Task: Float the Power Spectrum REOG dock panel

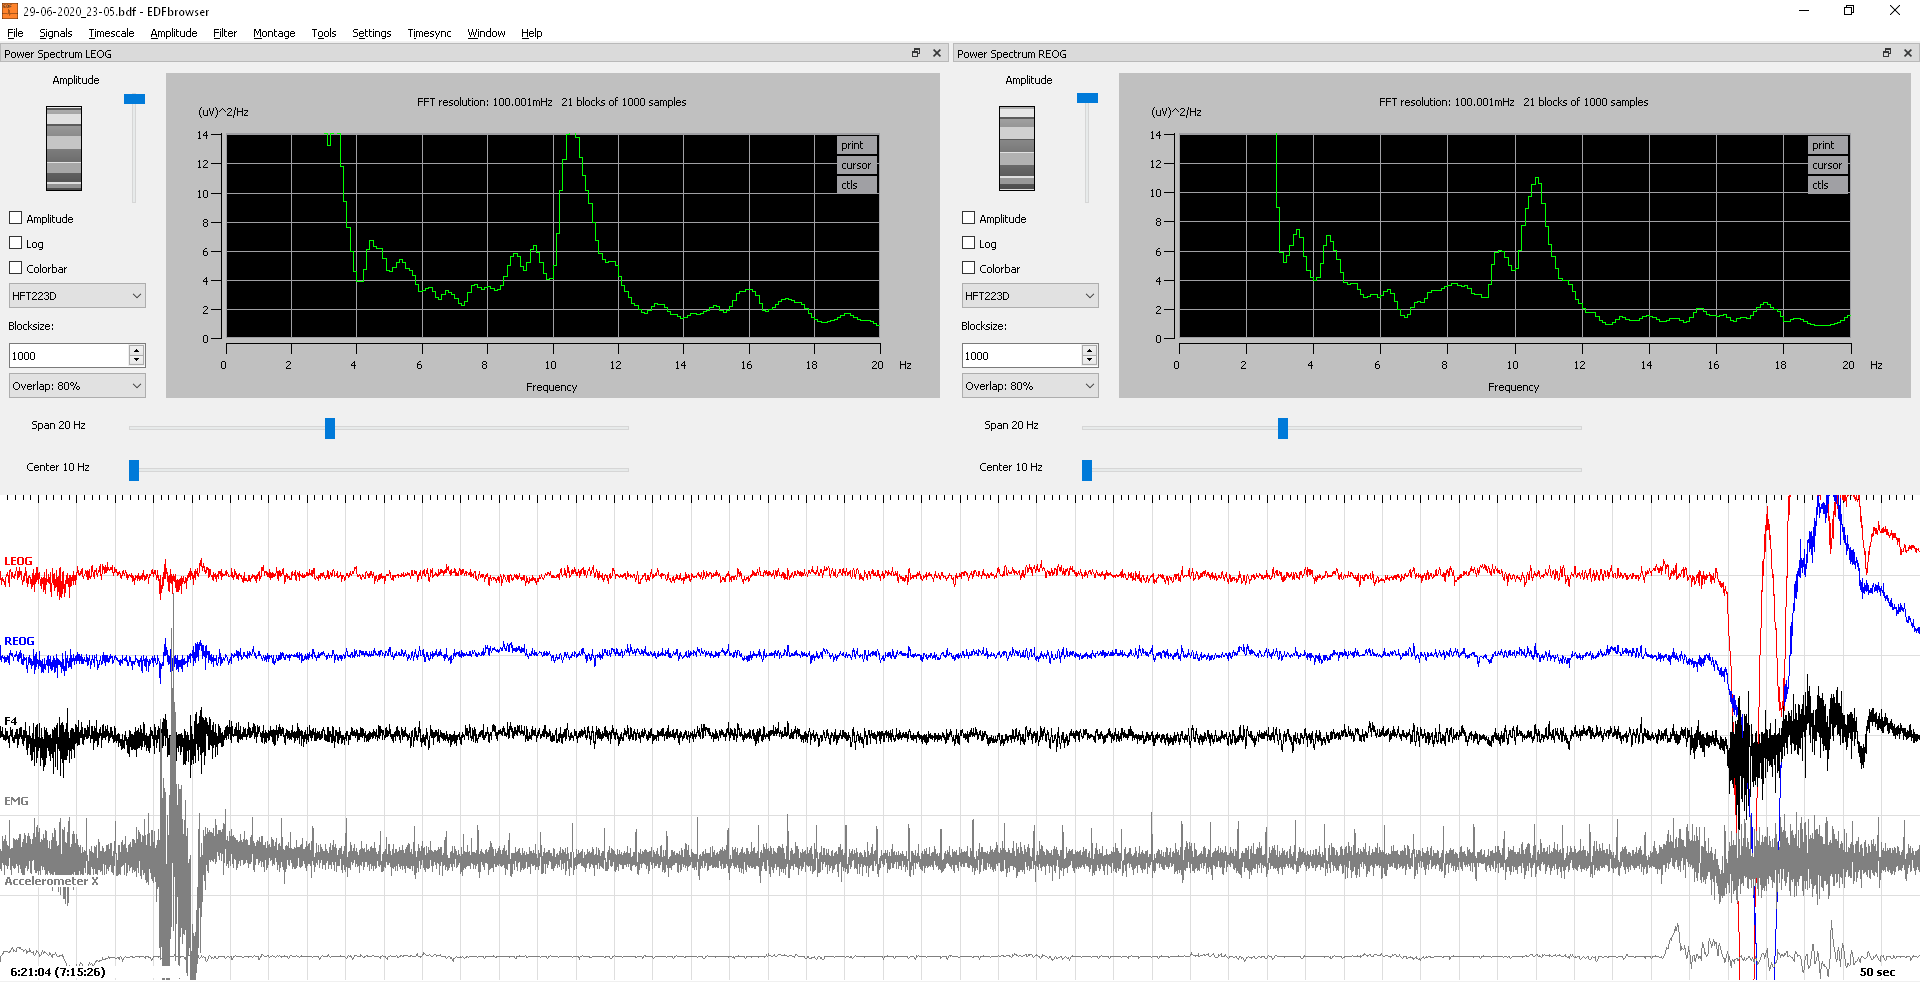Action: (1887, 53)
